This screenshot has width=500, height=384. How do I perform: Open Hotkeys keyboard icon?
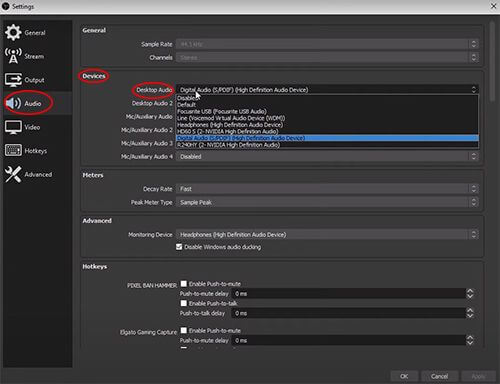pos(13,150)
